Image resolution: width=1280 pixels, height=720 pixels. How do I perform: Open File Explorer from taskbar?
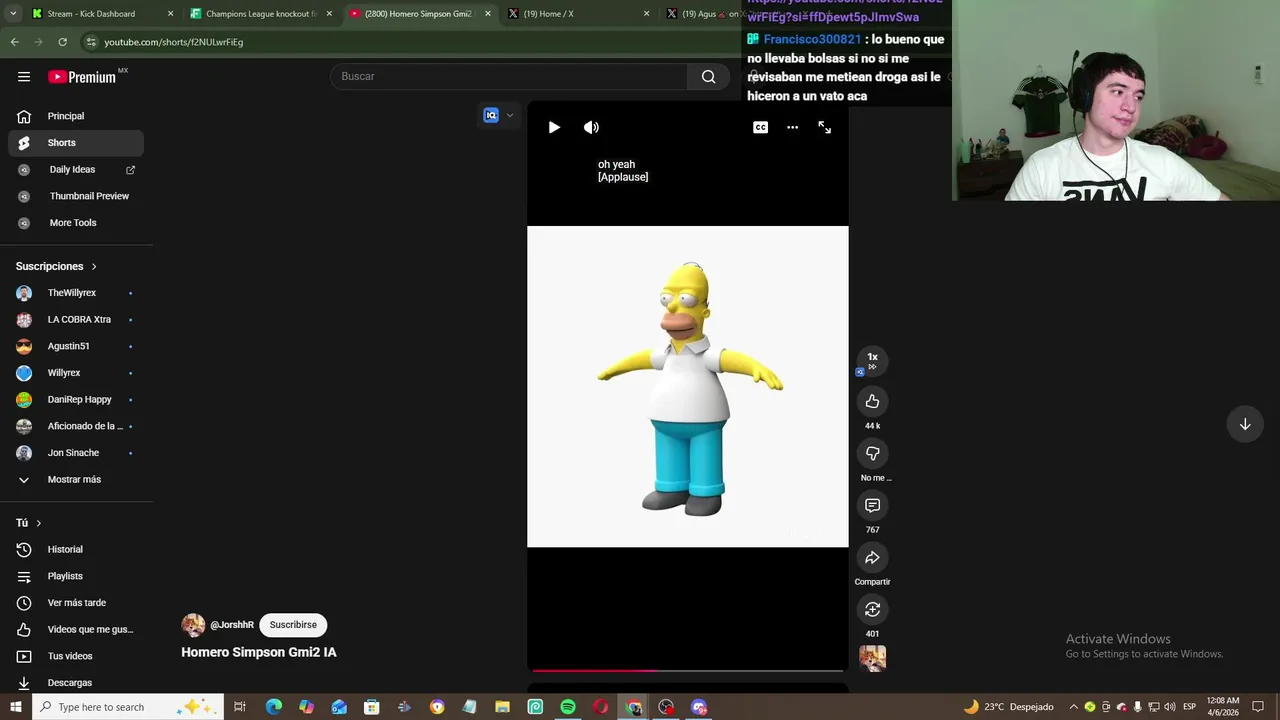click(x=502, y=707)
